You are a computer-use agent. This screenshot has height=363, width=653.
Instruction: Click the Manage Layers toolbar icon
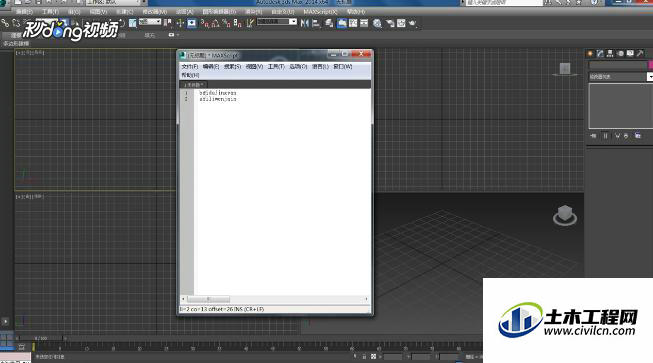tap(329, 23)
